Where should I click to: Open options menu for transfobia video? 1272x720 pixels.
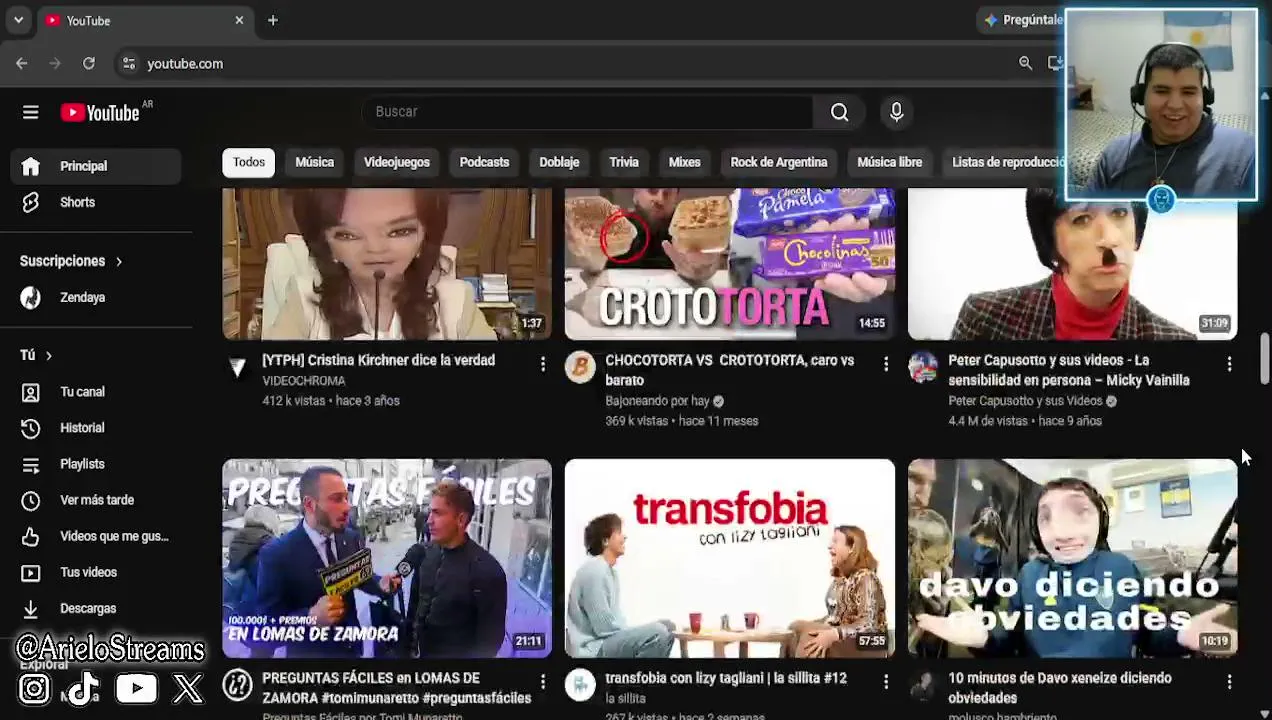point(886,682)
